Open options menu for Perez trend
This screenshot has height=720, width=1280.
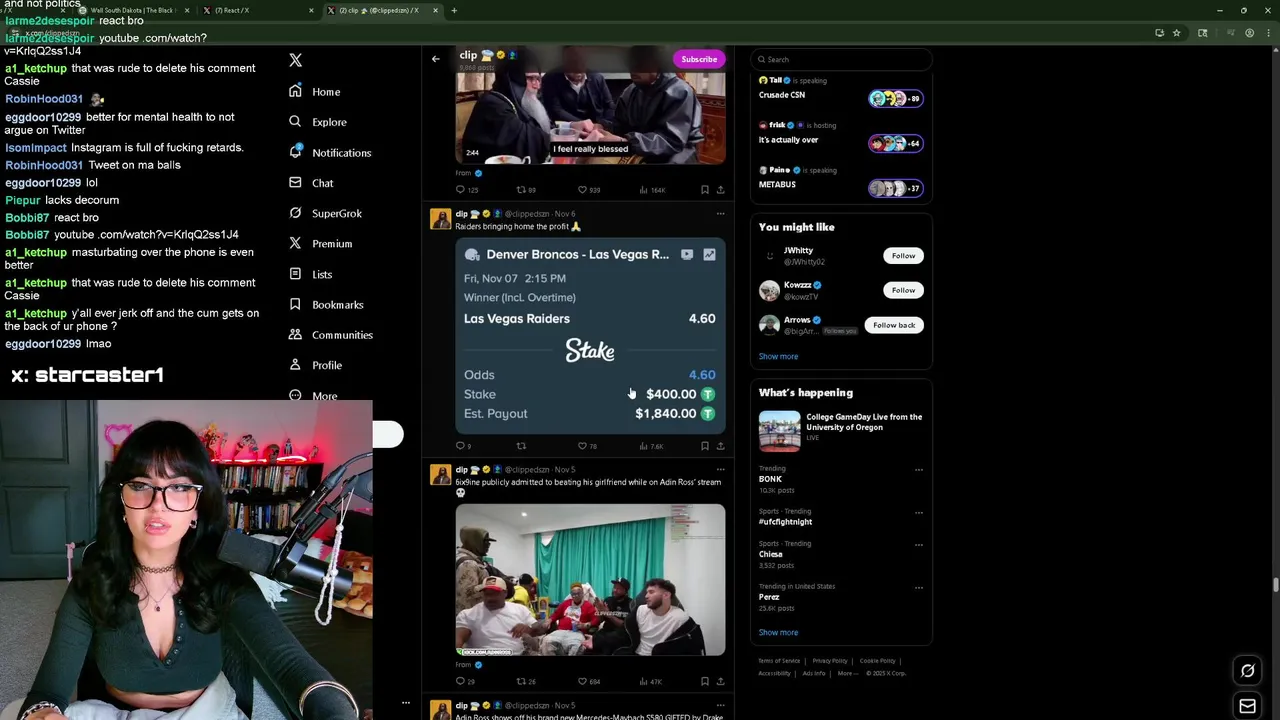[918, 588]
